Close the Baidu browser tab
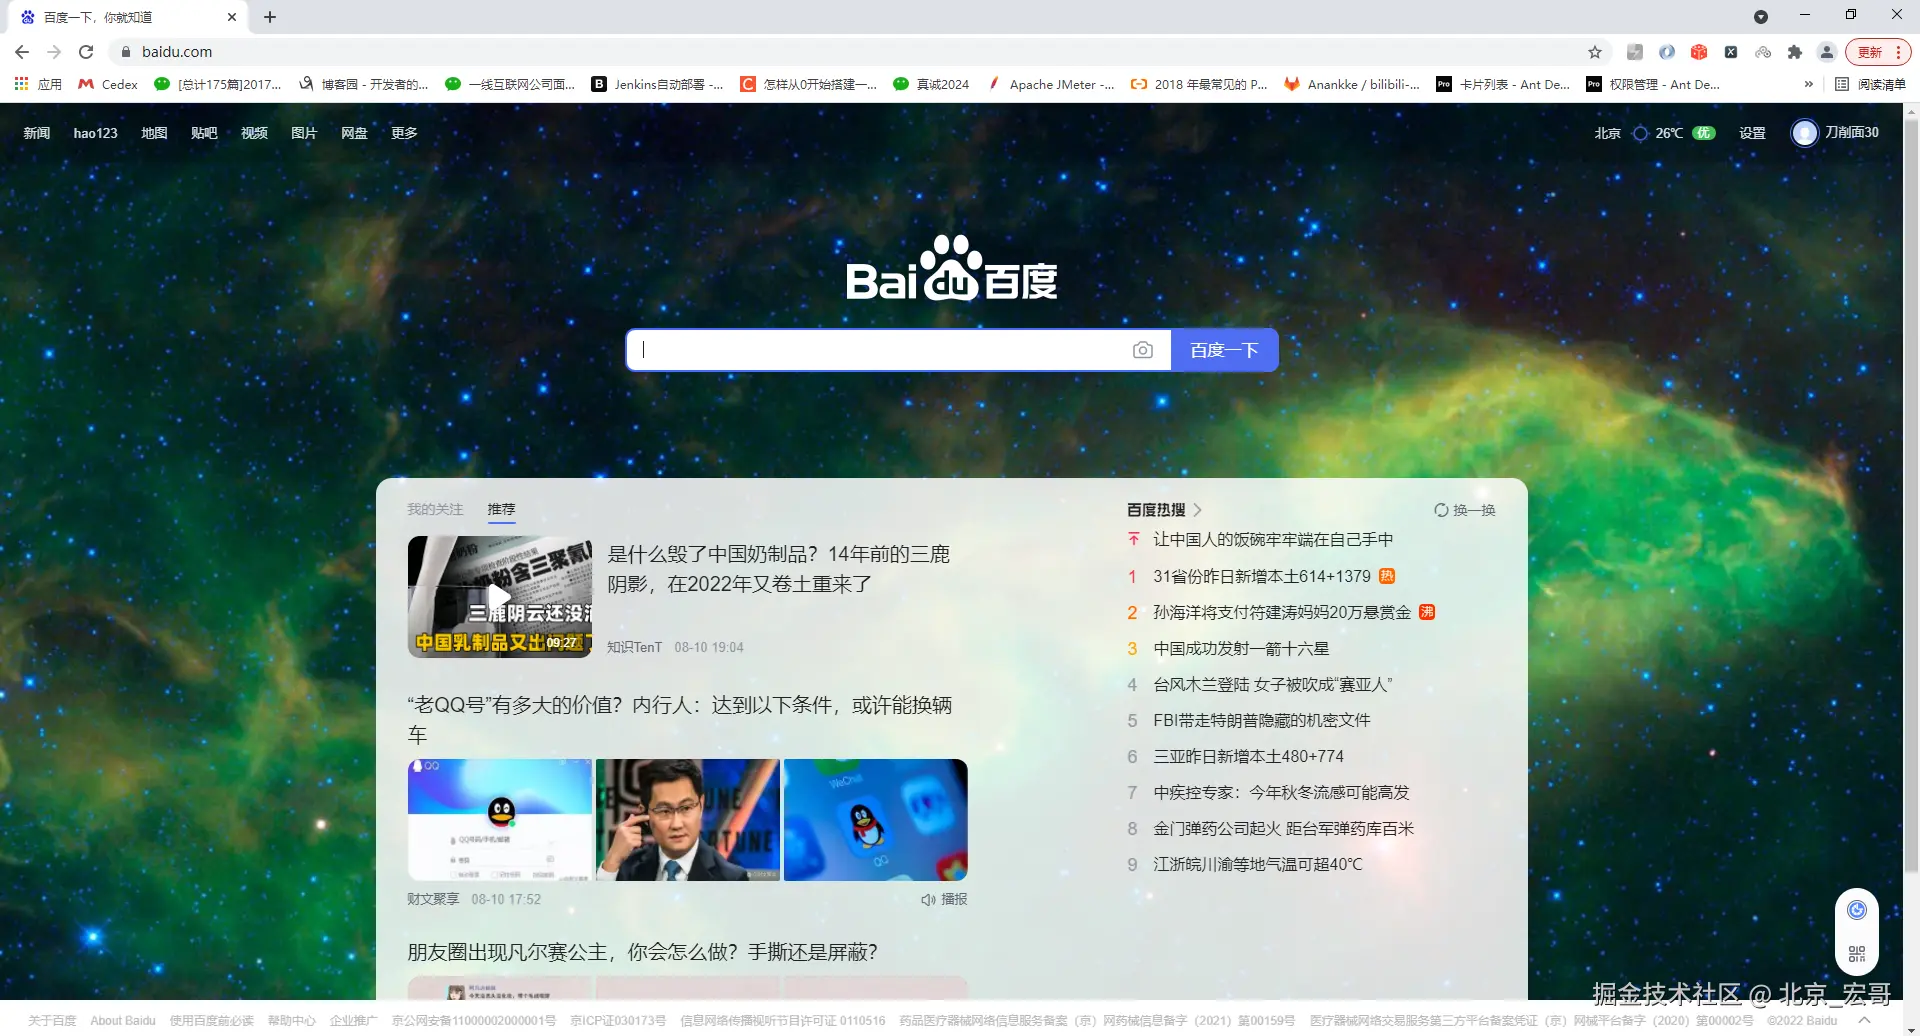 (232, 17)
